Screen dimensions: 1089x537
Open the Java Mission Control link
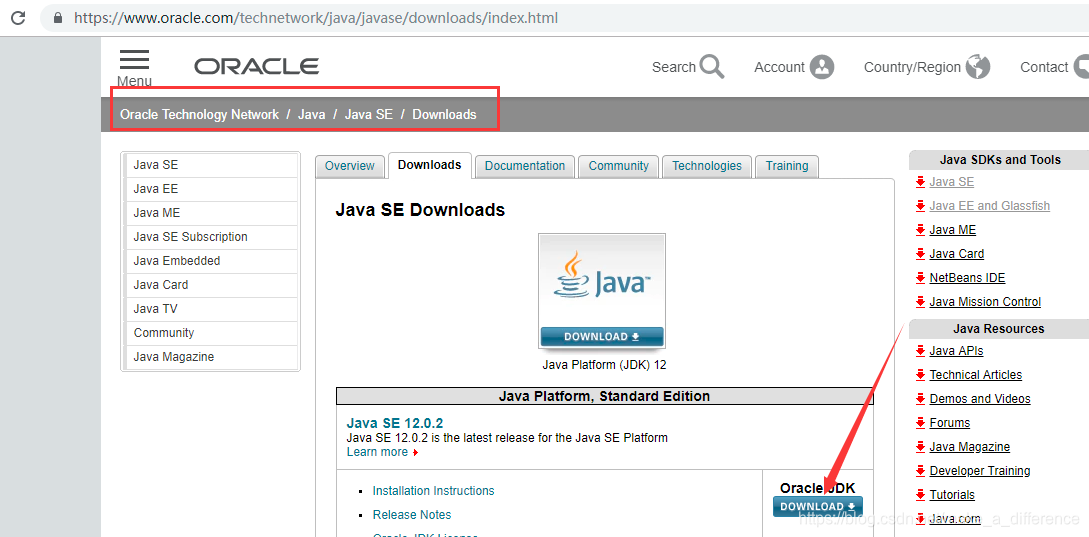coord(985,301)
